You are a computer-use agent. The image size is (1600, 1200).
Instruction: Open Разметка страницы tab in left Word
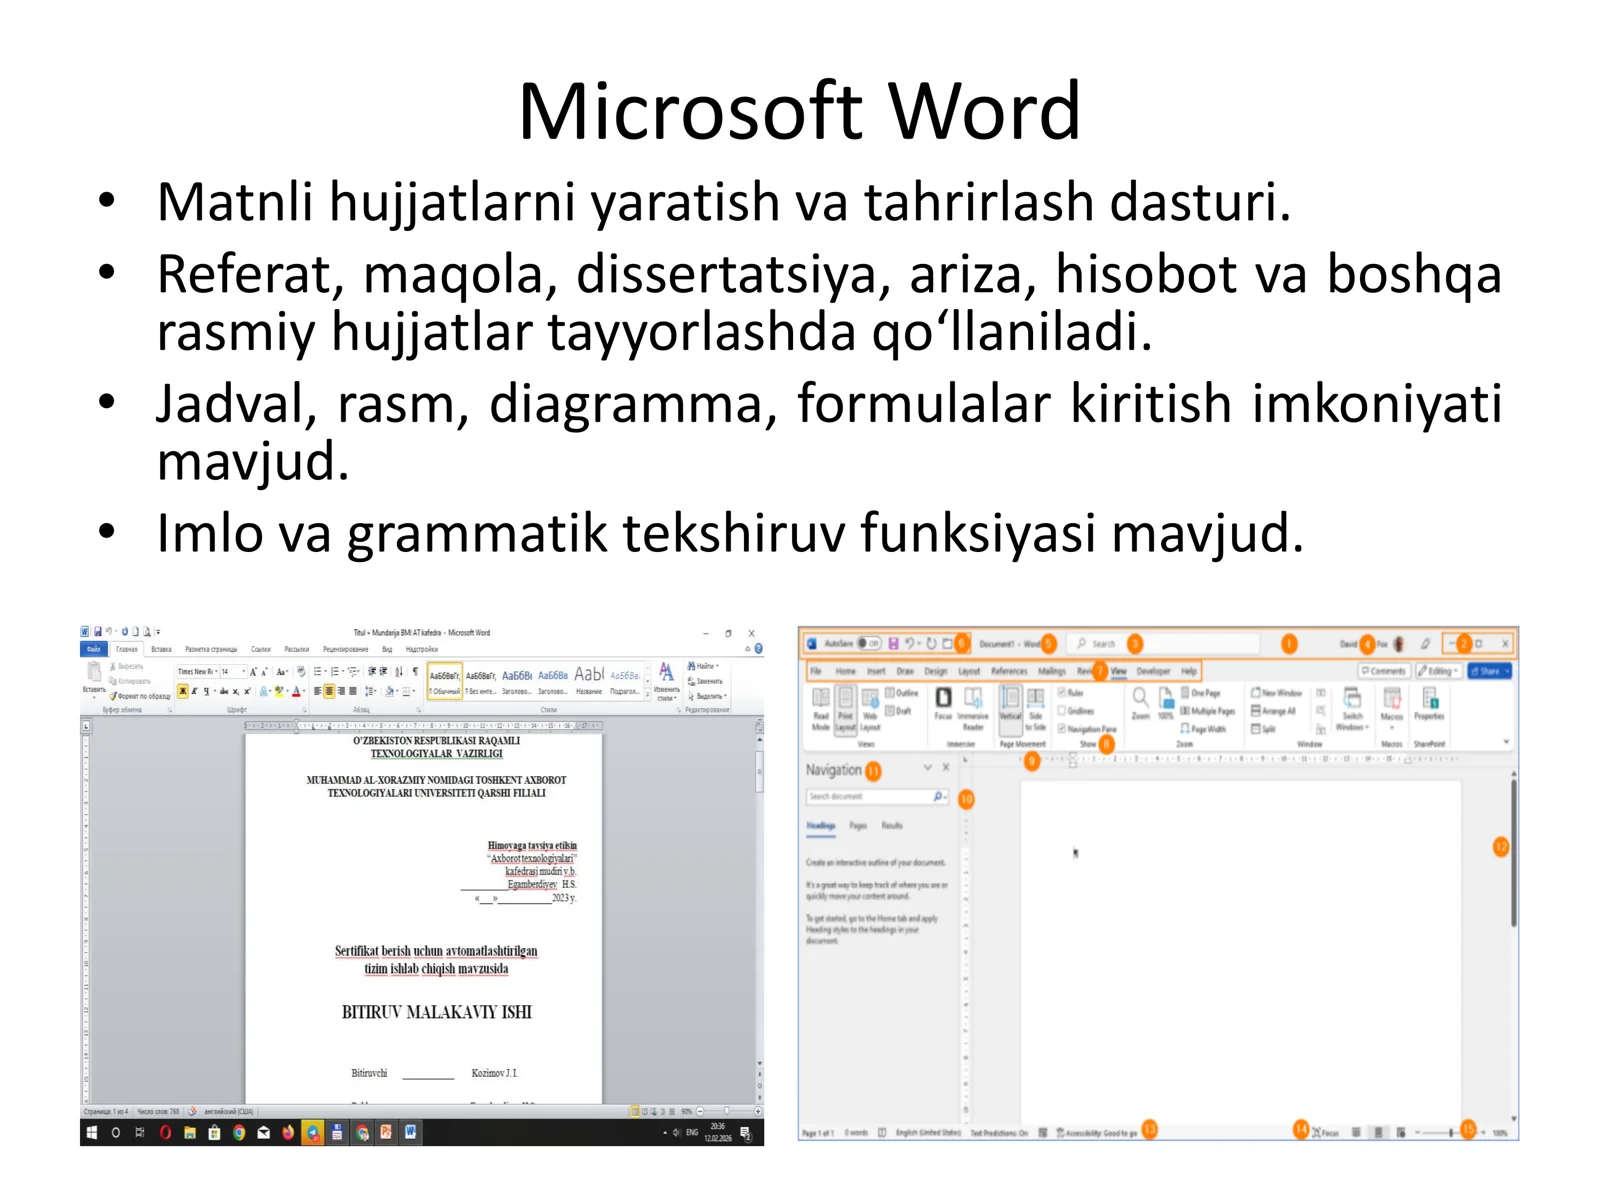click(x=211, y=649)
